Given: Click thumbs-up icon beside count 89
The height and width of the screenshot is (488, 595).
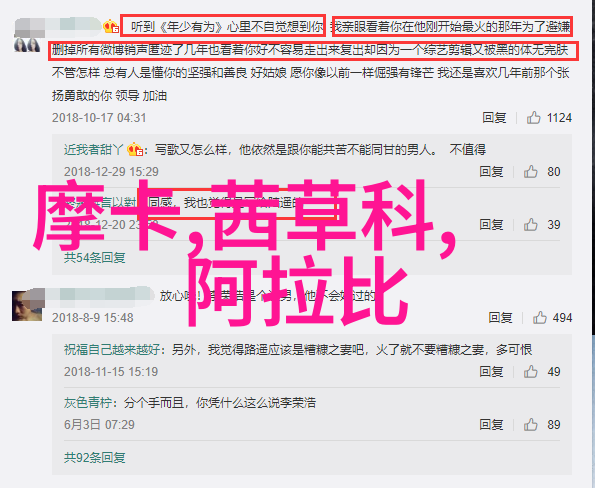Looking at the screenshot, I should click(x=530, y=425).
